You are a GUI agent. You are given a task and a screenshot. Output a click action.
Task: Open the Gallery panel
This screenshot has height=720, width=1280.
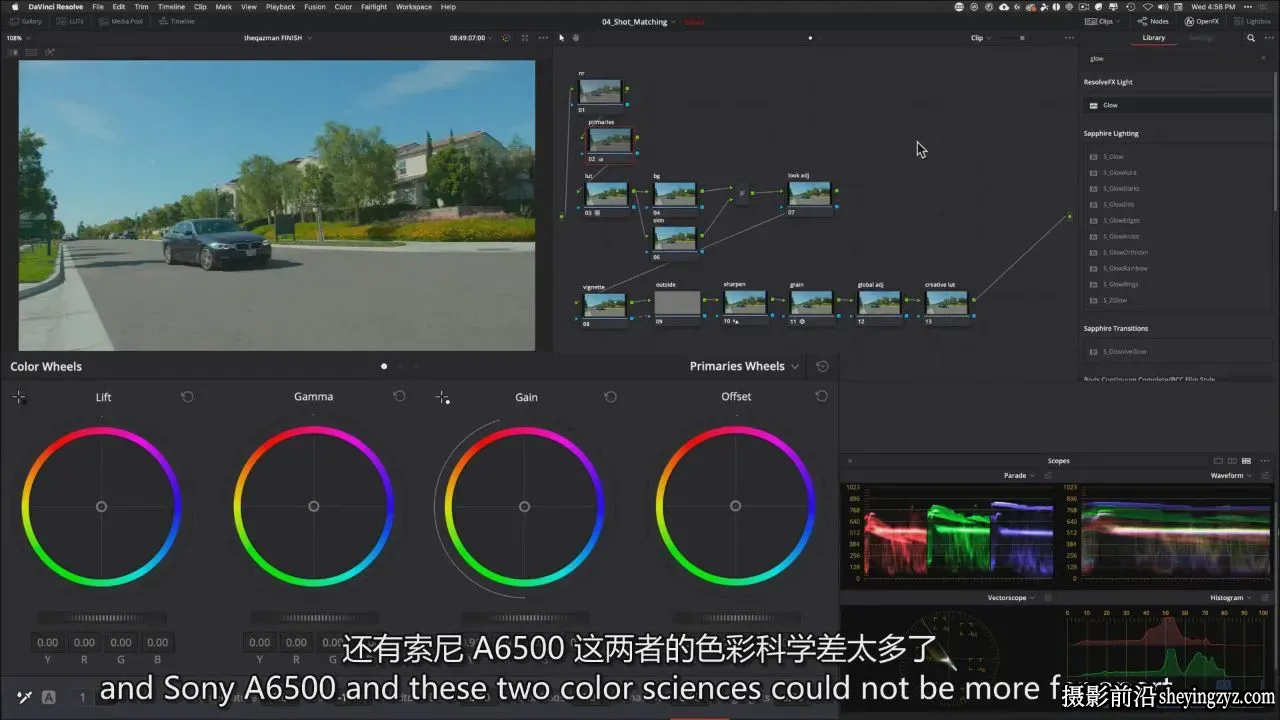[25, 21]
